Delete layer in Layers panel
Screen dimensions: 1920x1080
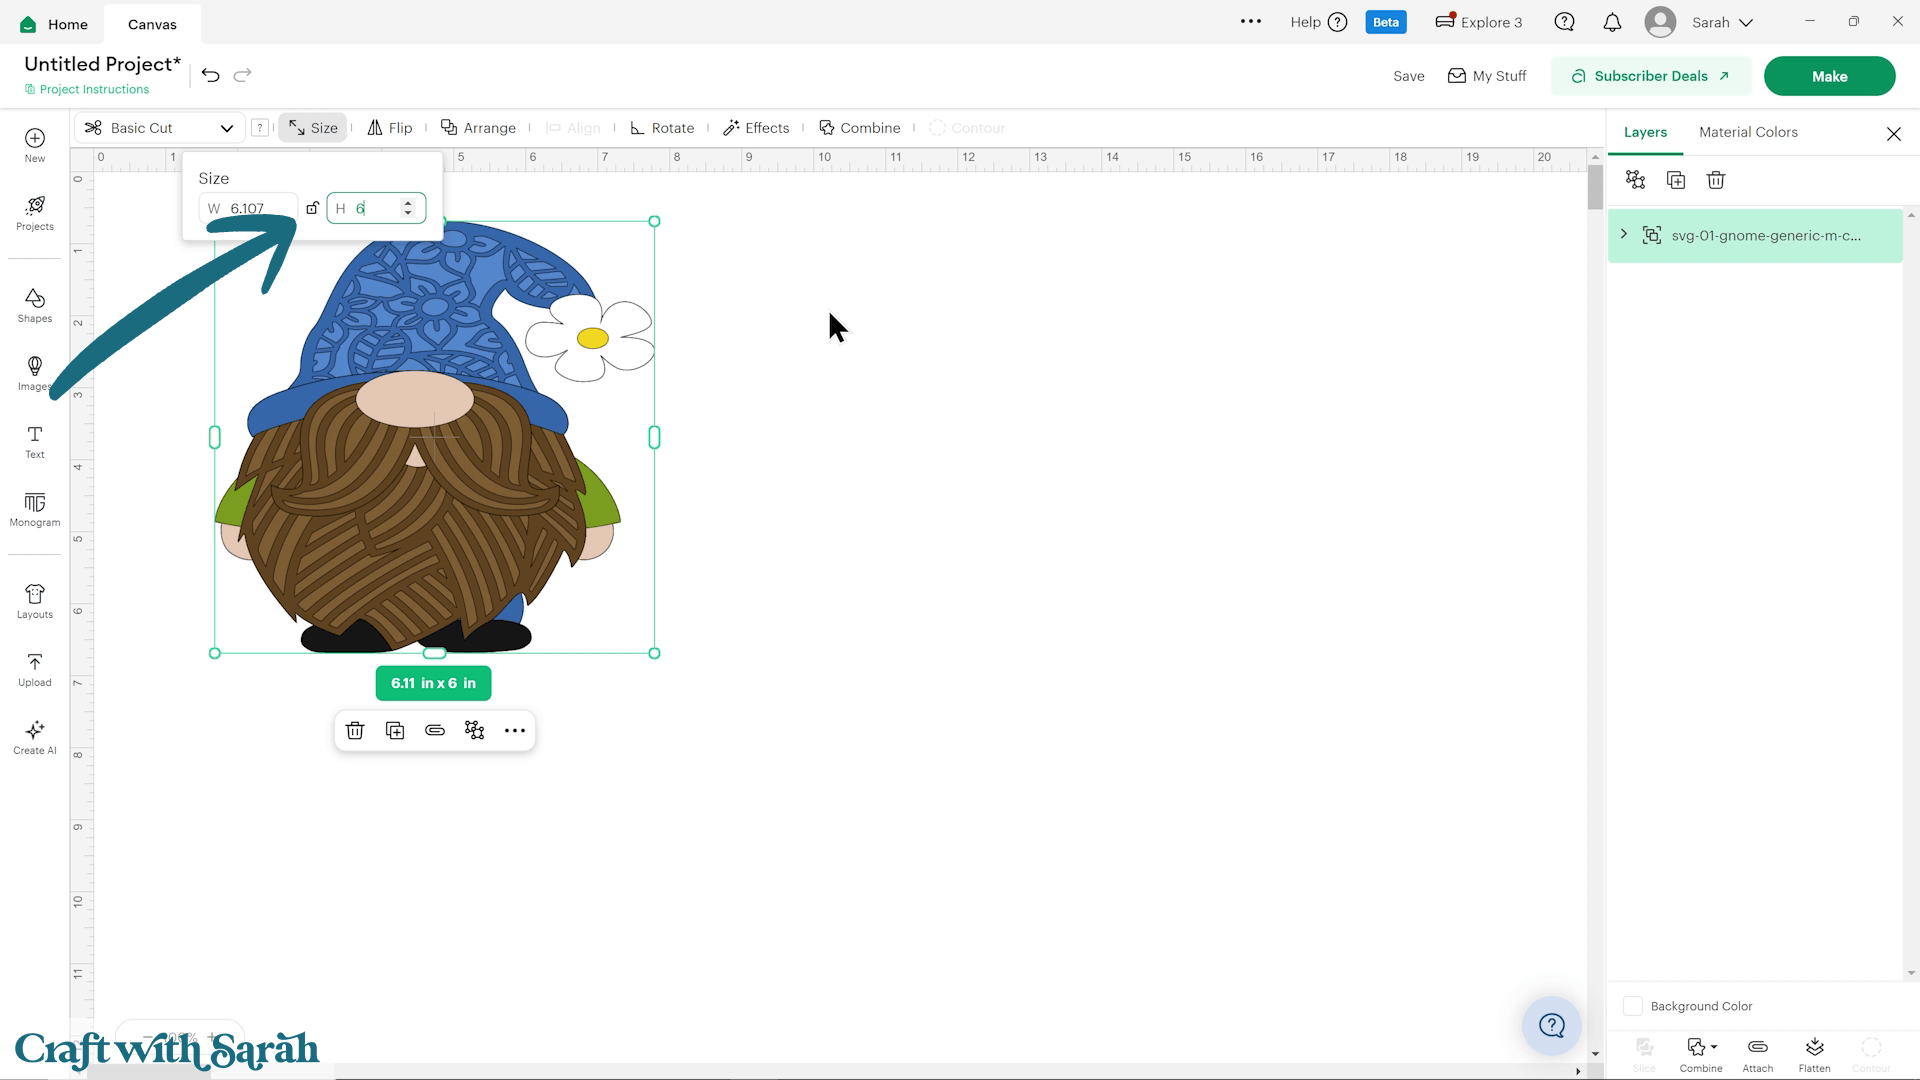[1716, 180]
